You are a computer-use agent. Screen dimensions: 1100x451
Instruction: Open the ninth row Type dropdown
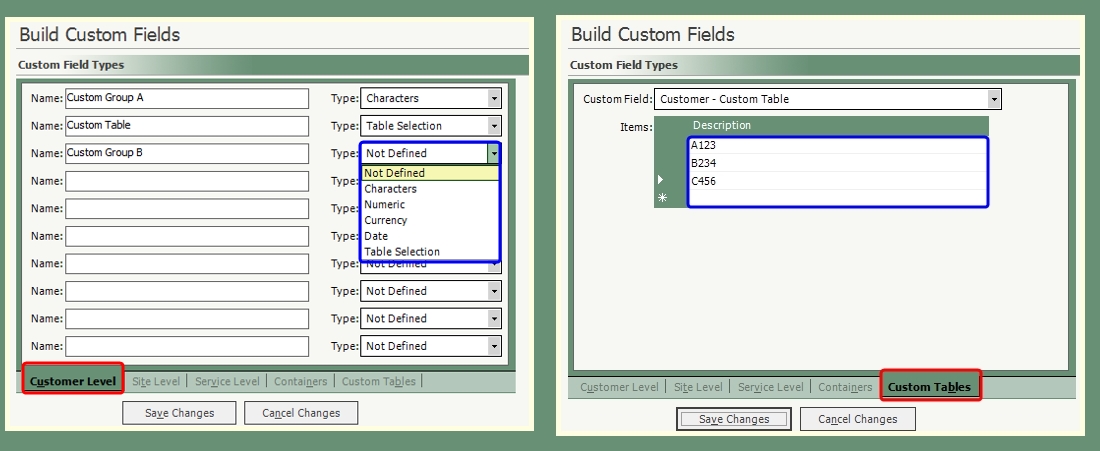[494, 318]
